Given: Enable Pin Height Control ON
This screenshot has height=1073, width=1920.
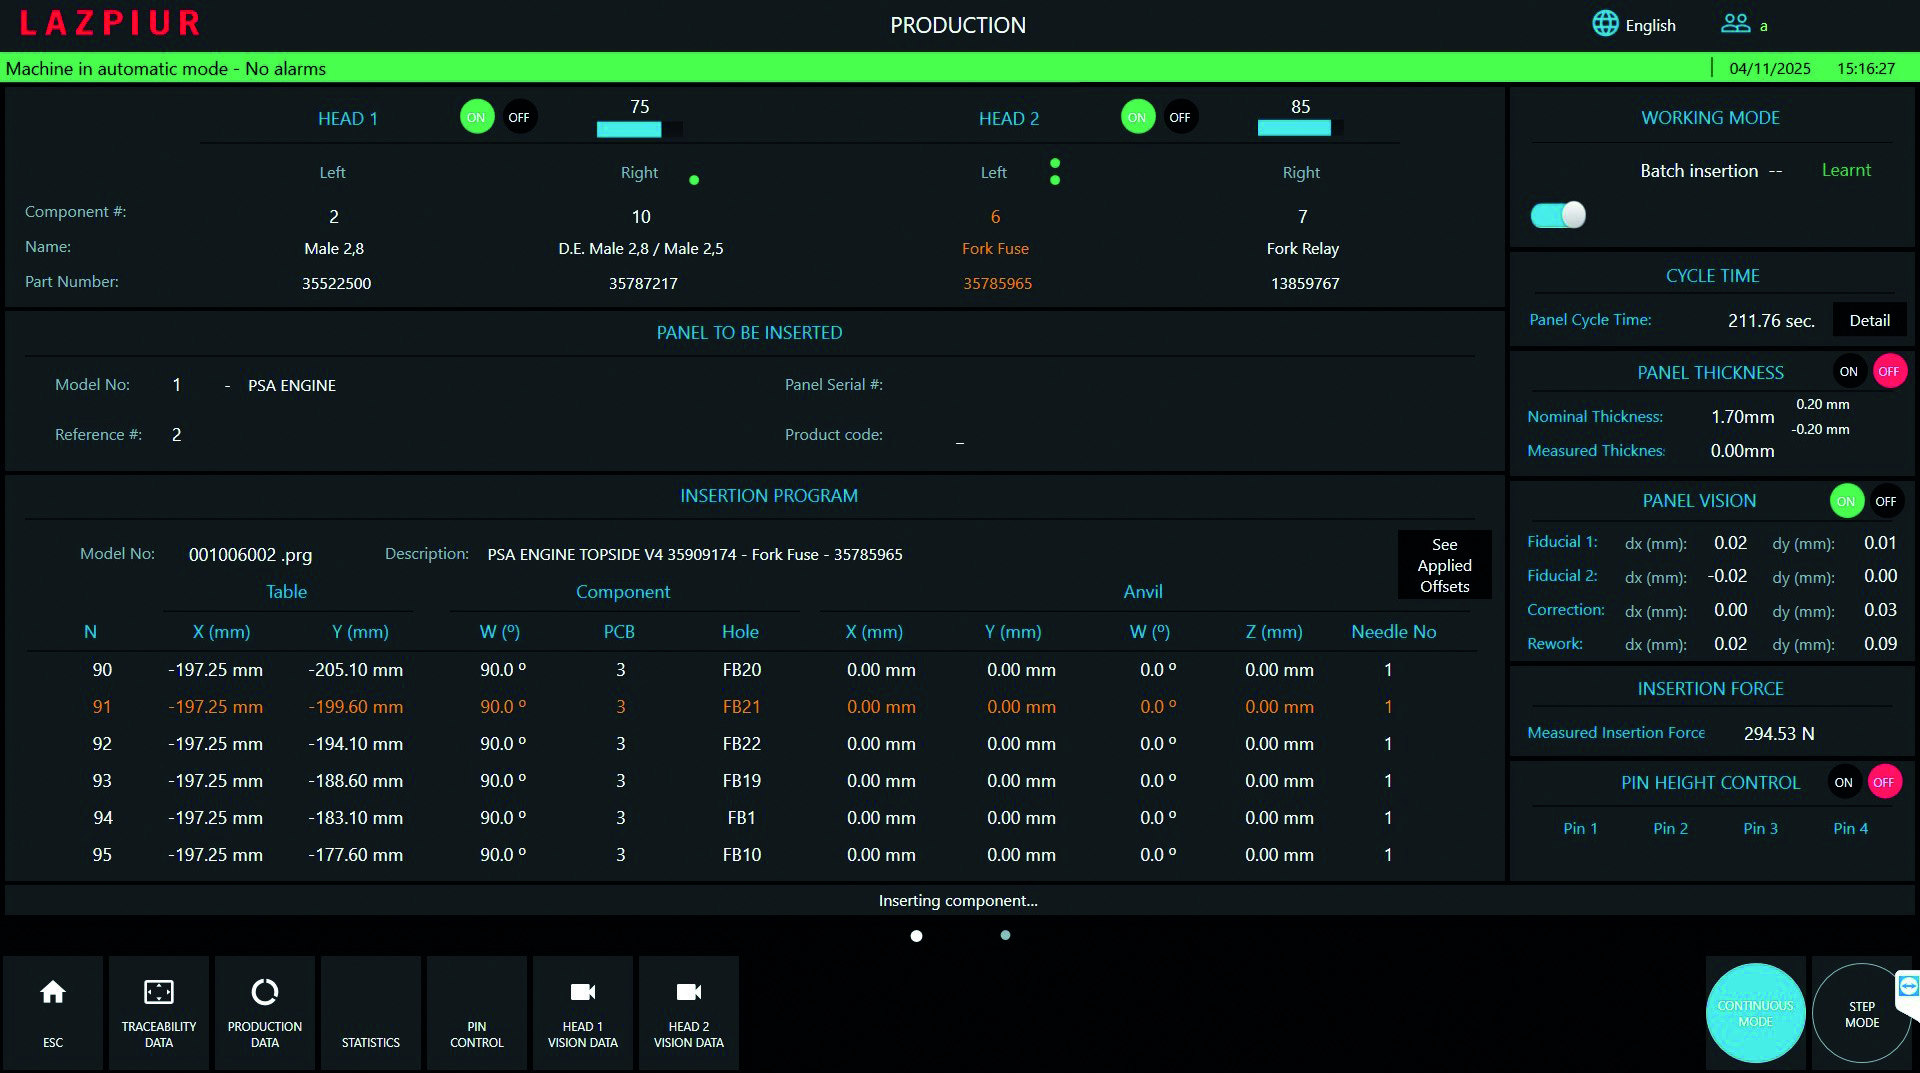Looking at the screenshot, I should [1843, 782].
